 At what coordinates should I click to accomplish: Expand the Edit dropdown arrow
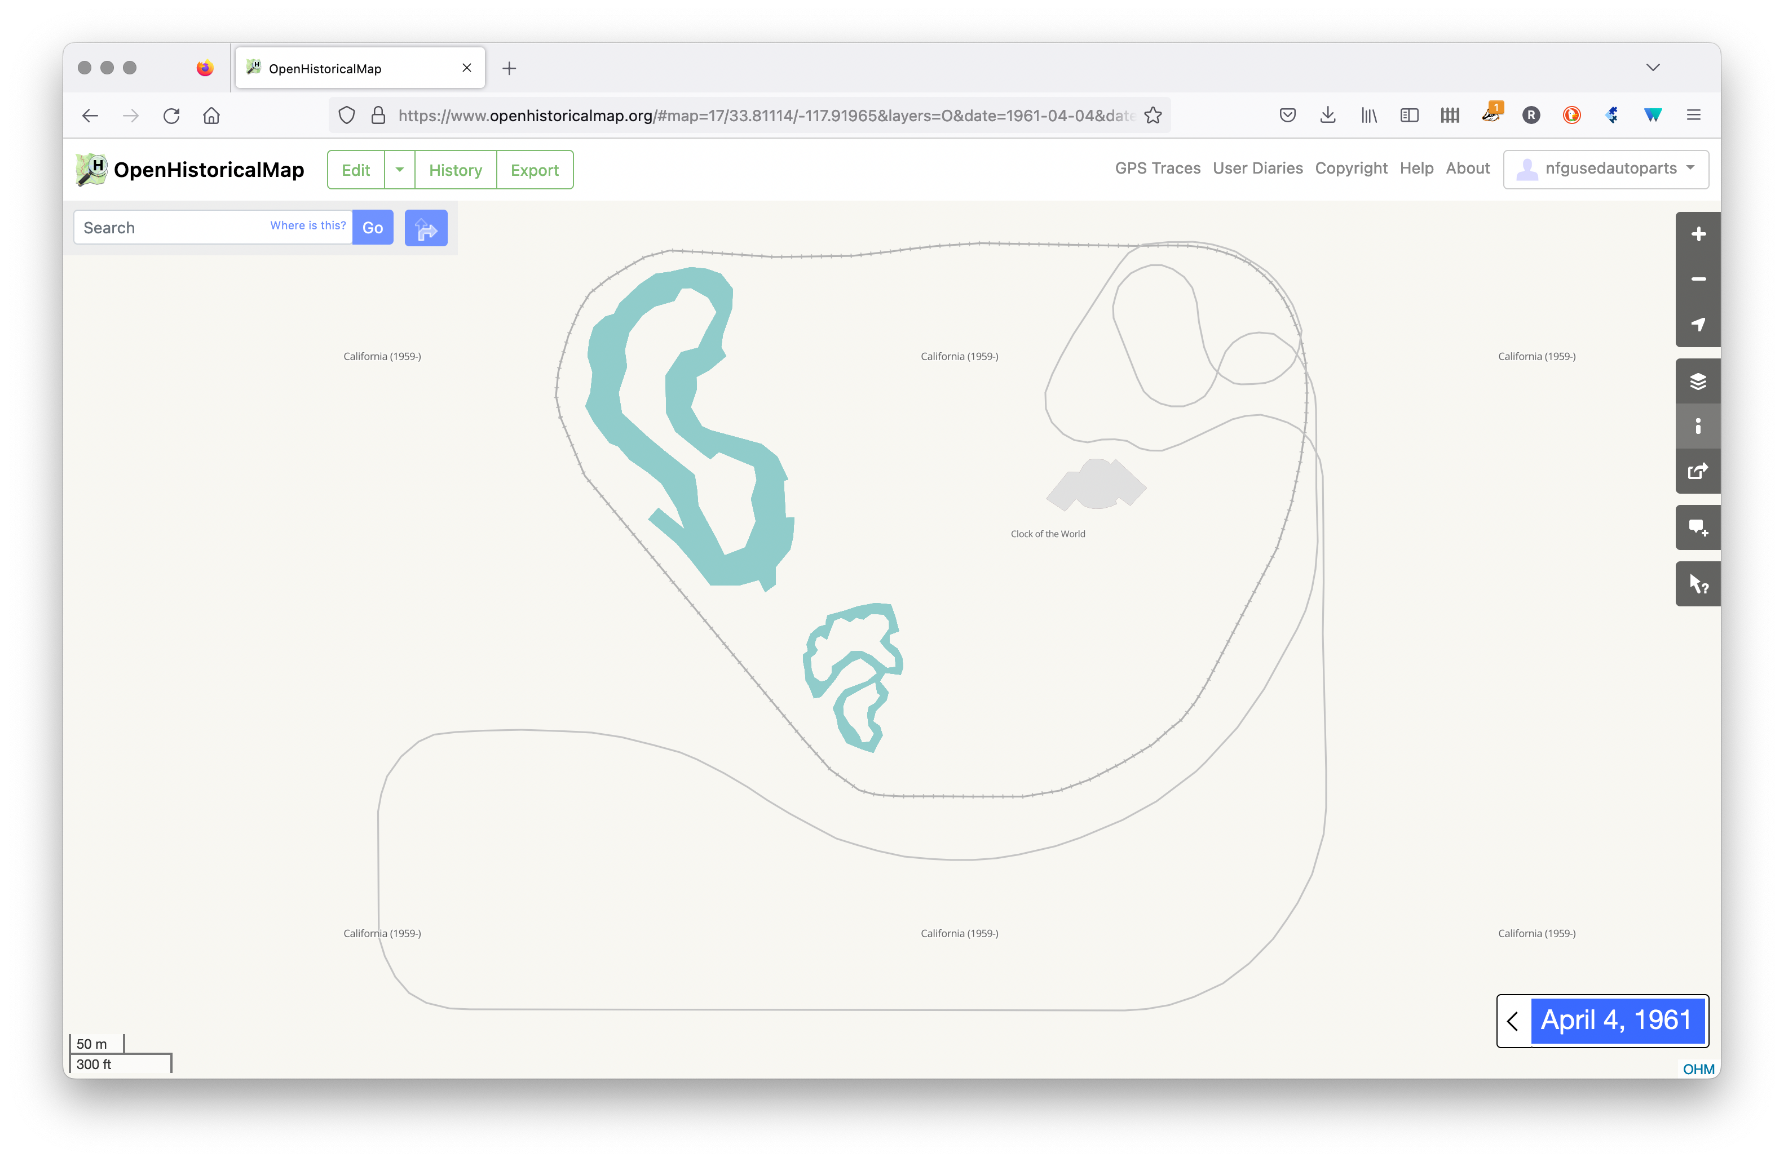pyautogui.click(x=399, y=170)
